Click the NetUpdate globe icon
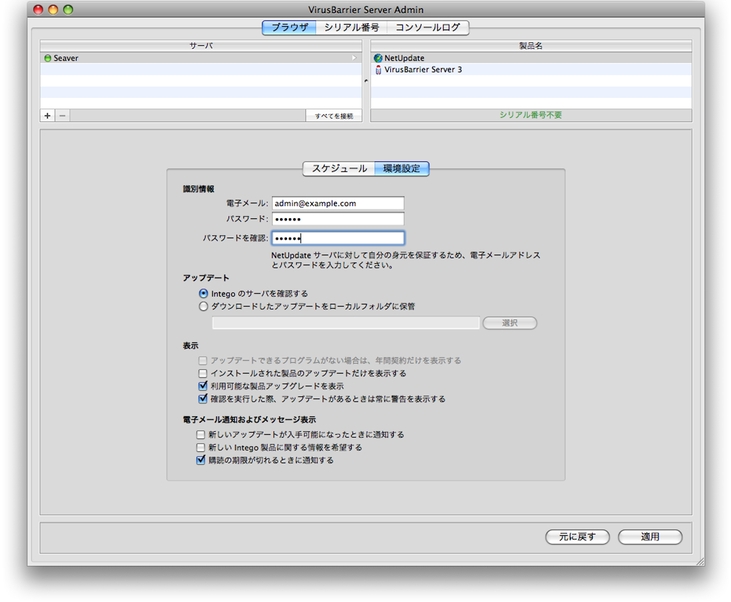The height and width of the screenshot is (602, 731). [378, 58]
